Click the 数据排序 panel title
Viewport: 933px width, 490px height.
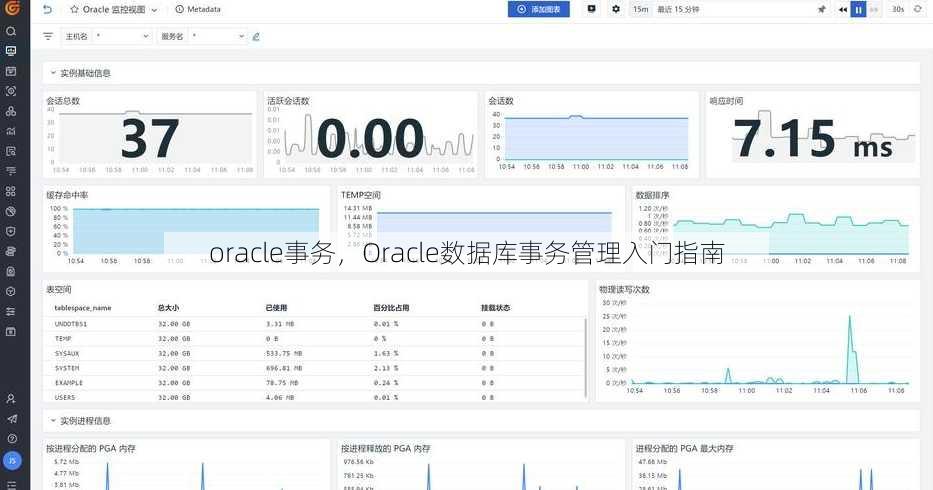(652, 195)
